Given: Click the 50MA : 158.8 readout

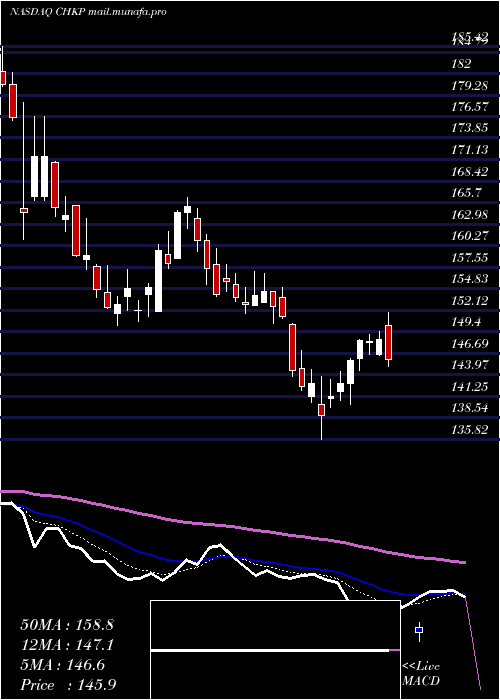Looking at the screenshot, I should coord(67,625).
